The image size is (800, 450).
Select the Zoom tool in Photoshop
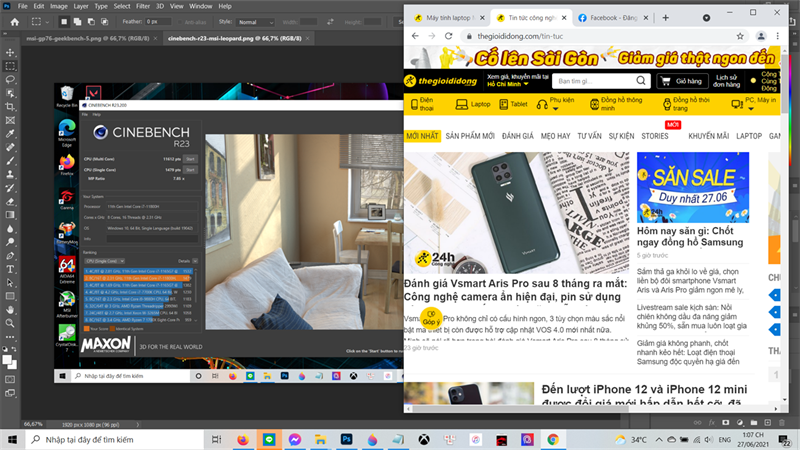coord(10,323)
